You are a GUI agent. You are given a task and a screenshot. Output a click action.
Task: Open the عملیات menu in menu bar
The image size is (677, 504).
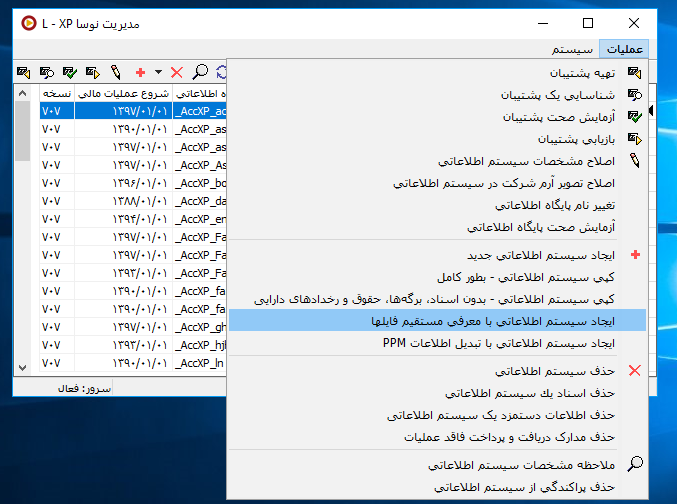[x=627, y=48]
